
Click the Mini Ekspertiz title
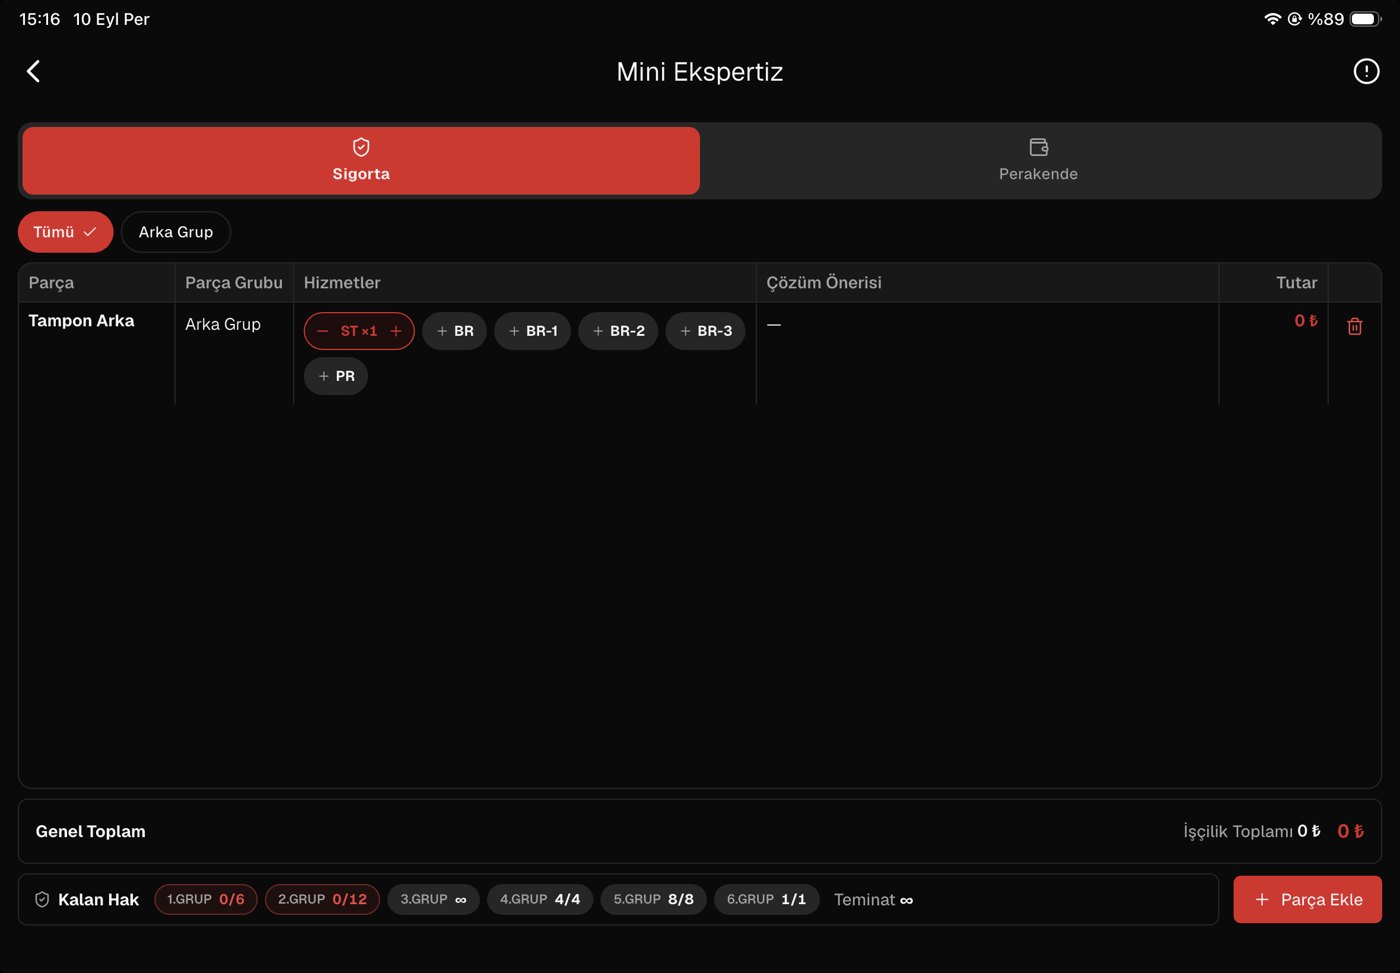point(700,72)
